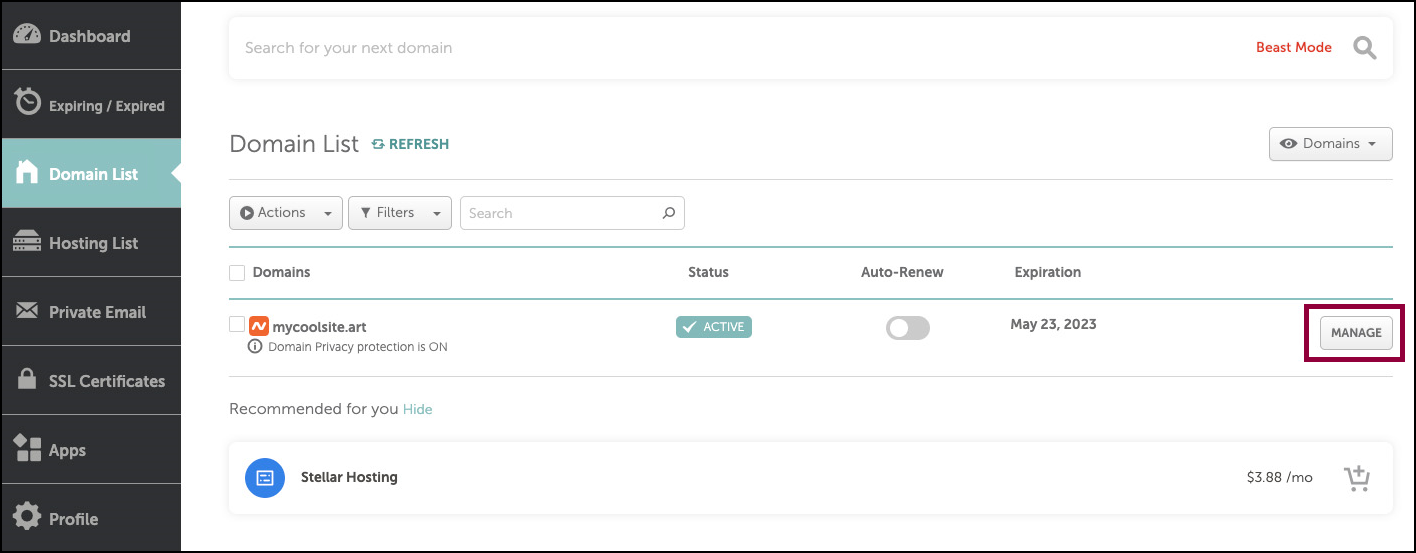Toggle Auto-Renew for mycoolsite.art
The height and width of the screenshot is (553, 1416).
[908, 328]
